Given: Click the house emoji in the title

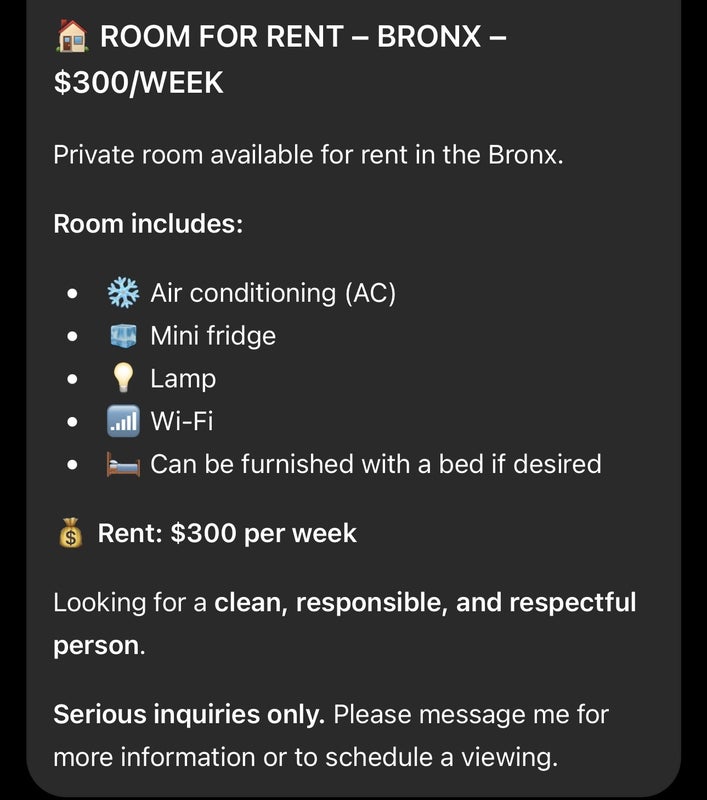Looking at the screenshot, I should click(x=72, y=36).
